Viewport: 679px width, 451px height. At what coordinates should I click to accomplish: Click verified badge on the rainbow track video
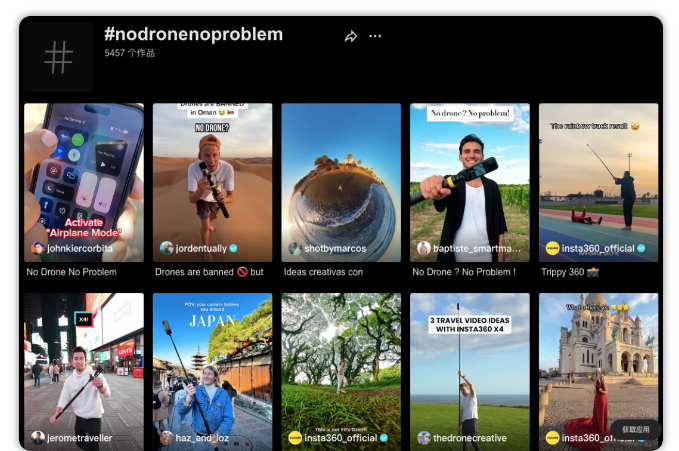(x=641, y=248)
